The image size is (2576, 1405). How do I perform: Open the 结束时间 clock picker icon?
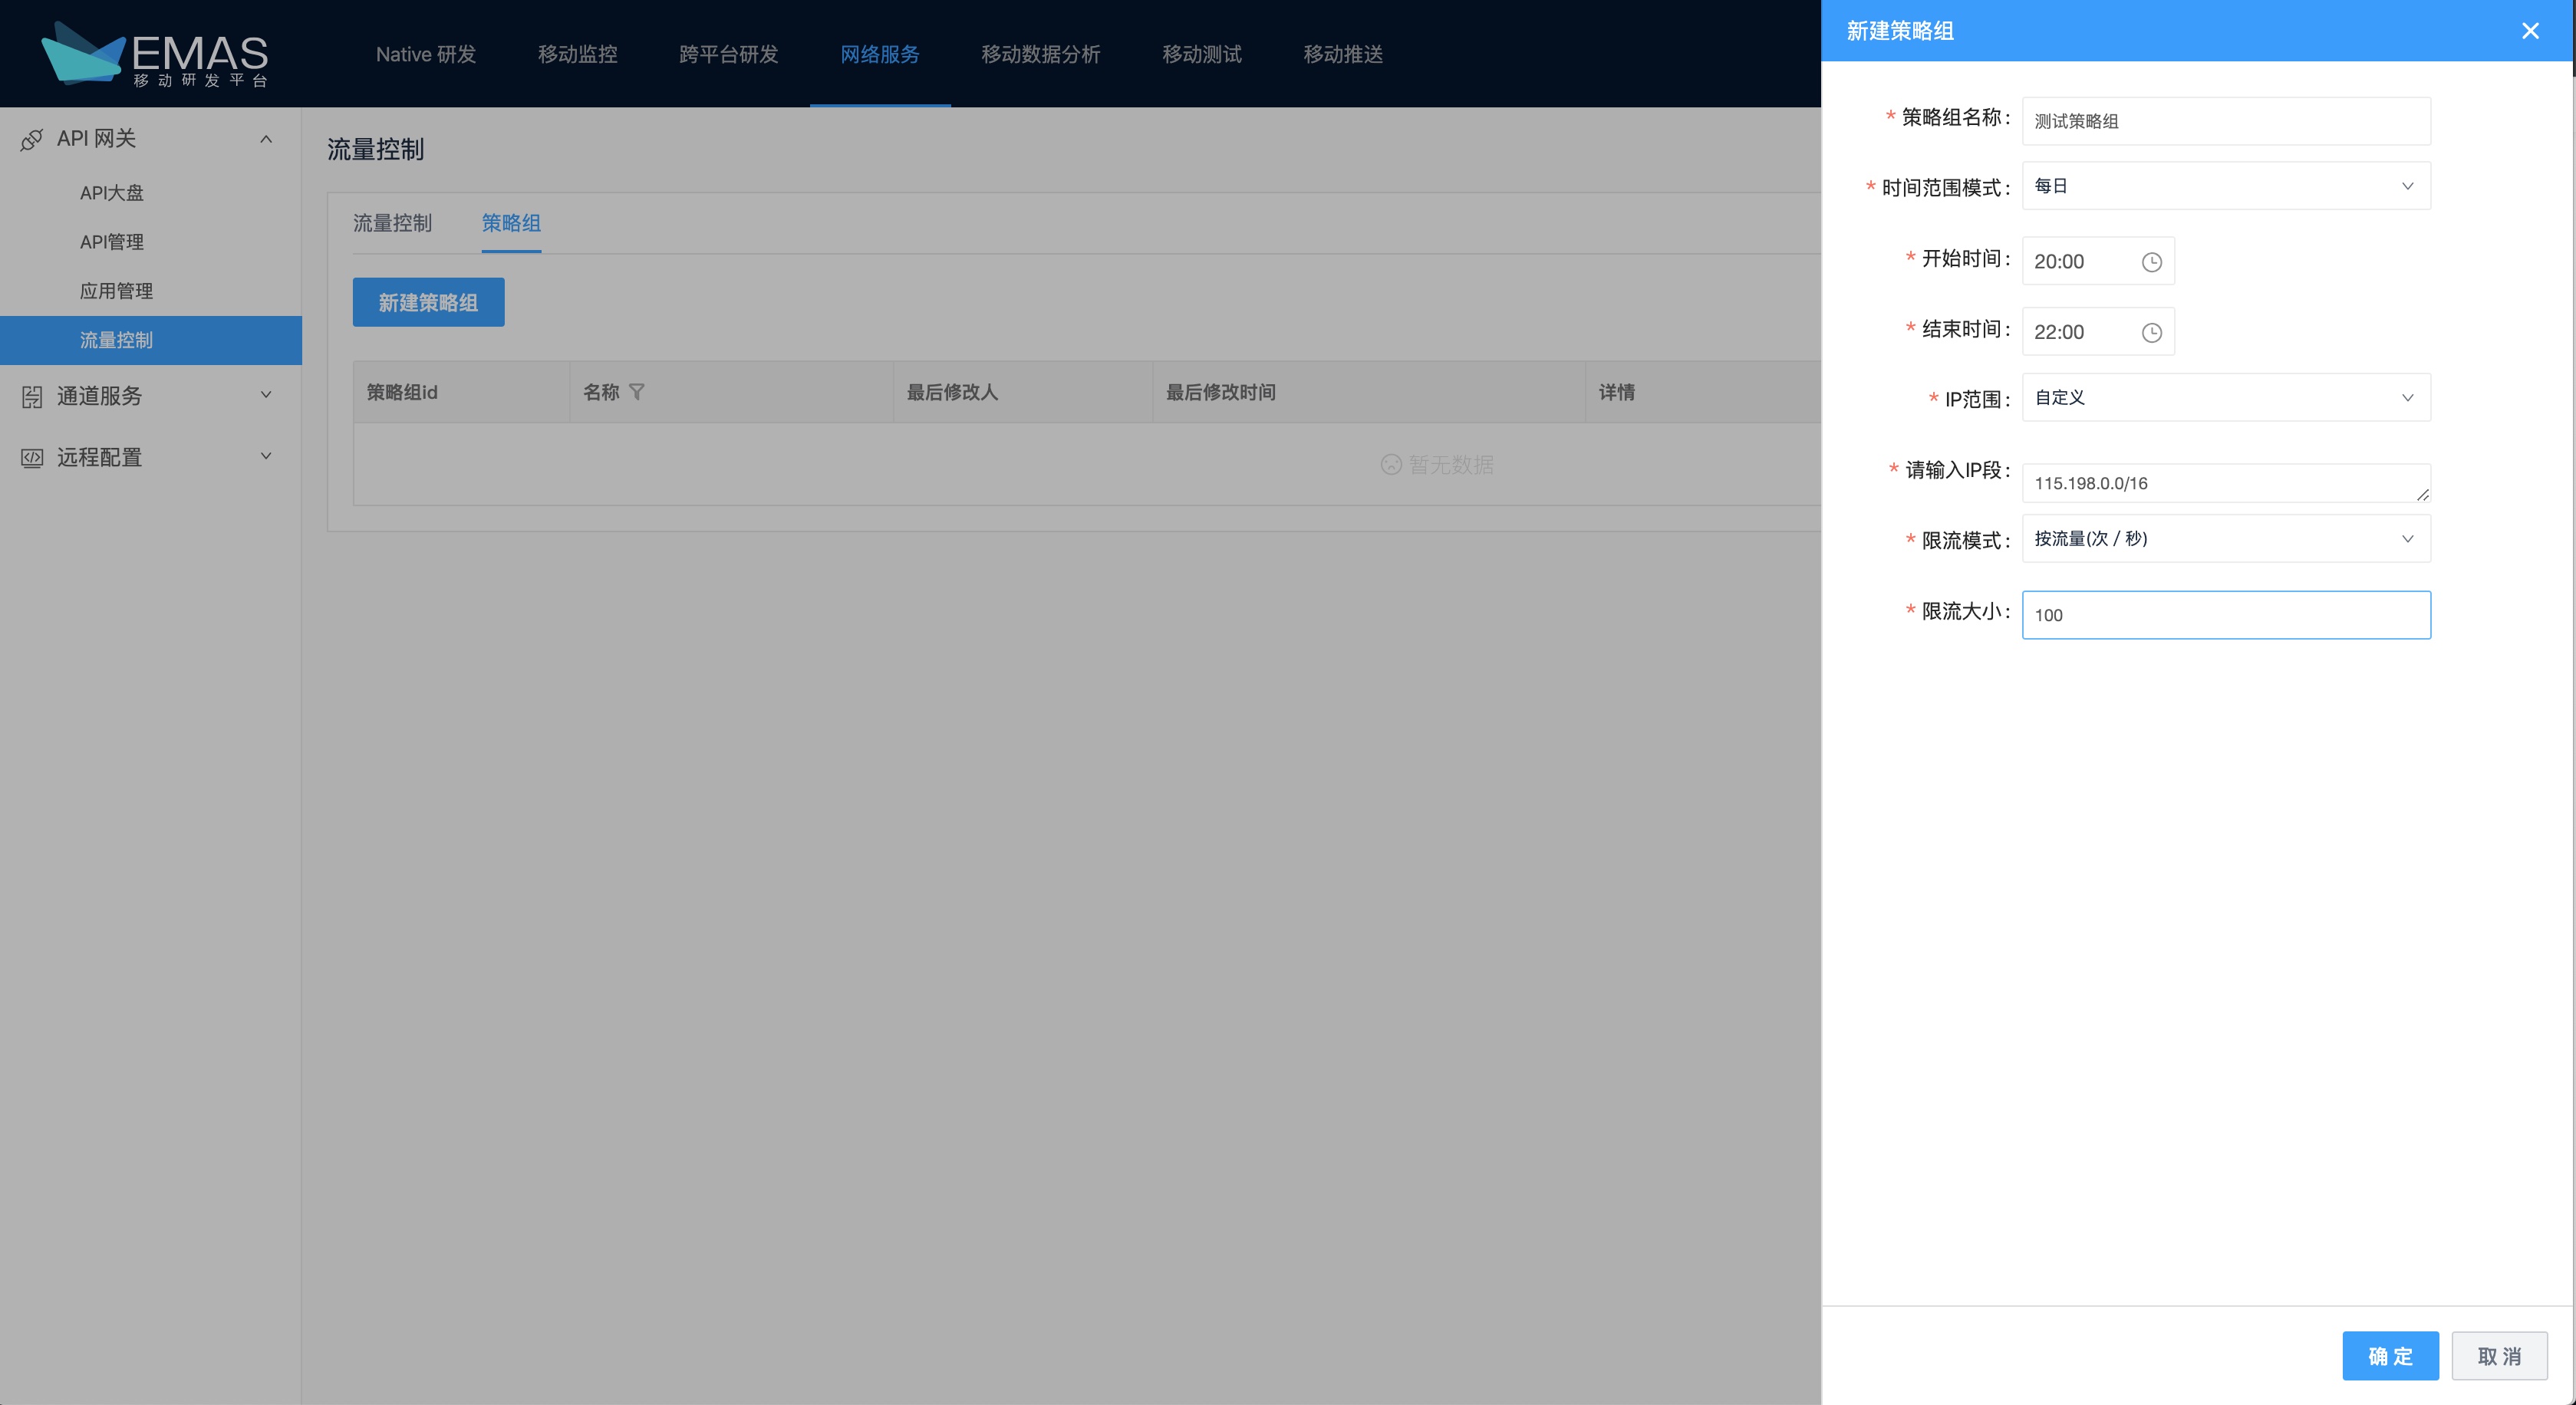2151,333
